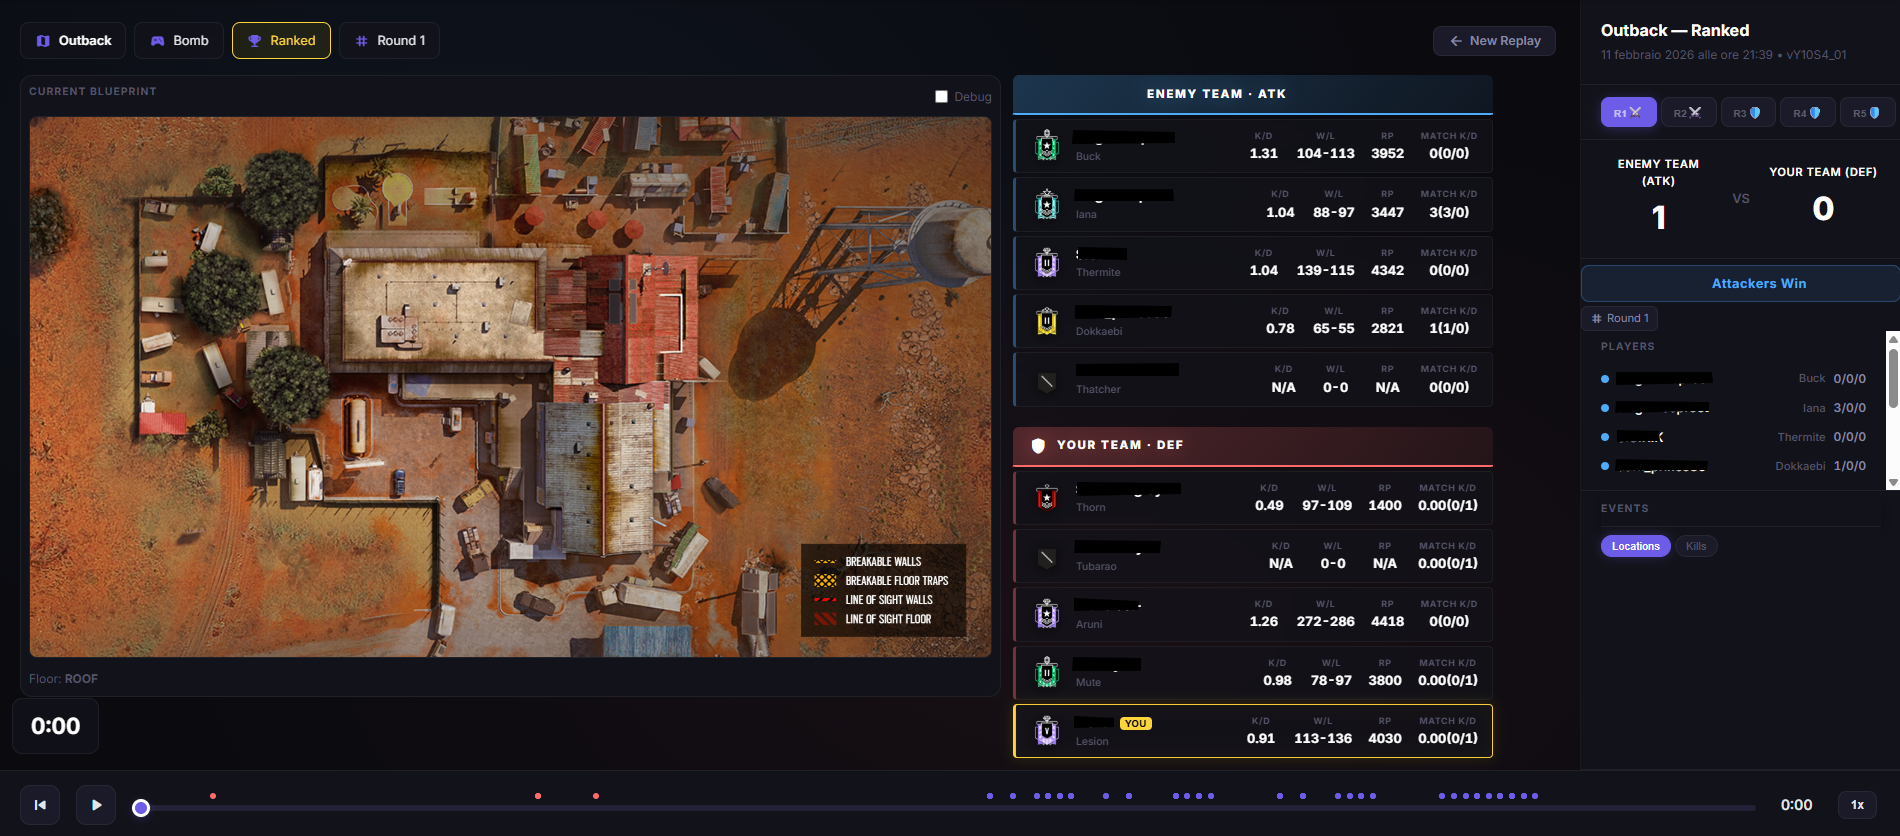Click the players list scrollbar down arrow

[x=1892, y=482]
